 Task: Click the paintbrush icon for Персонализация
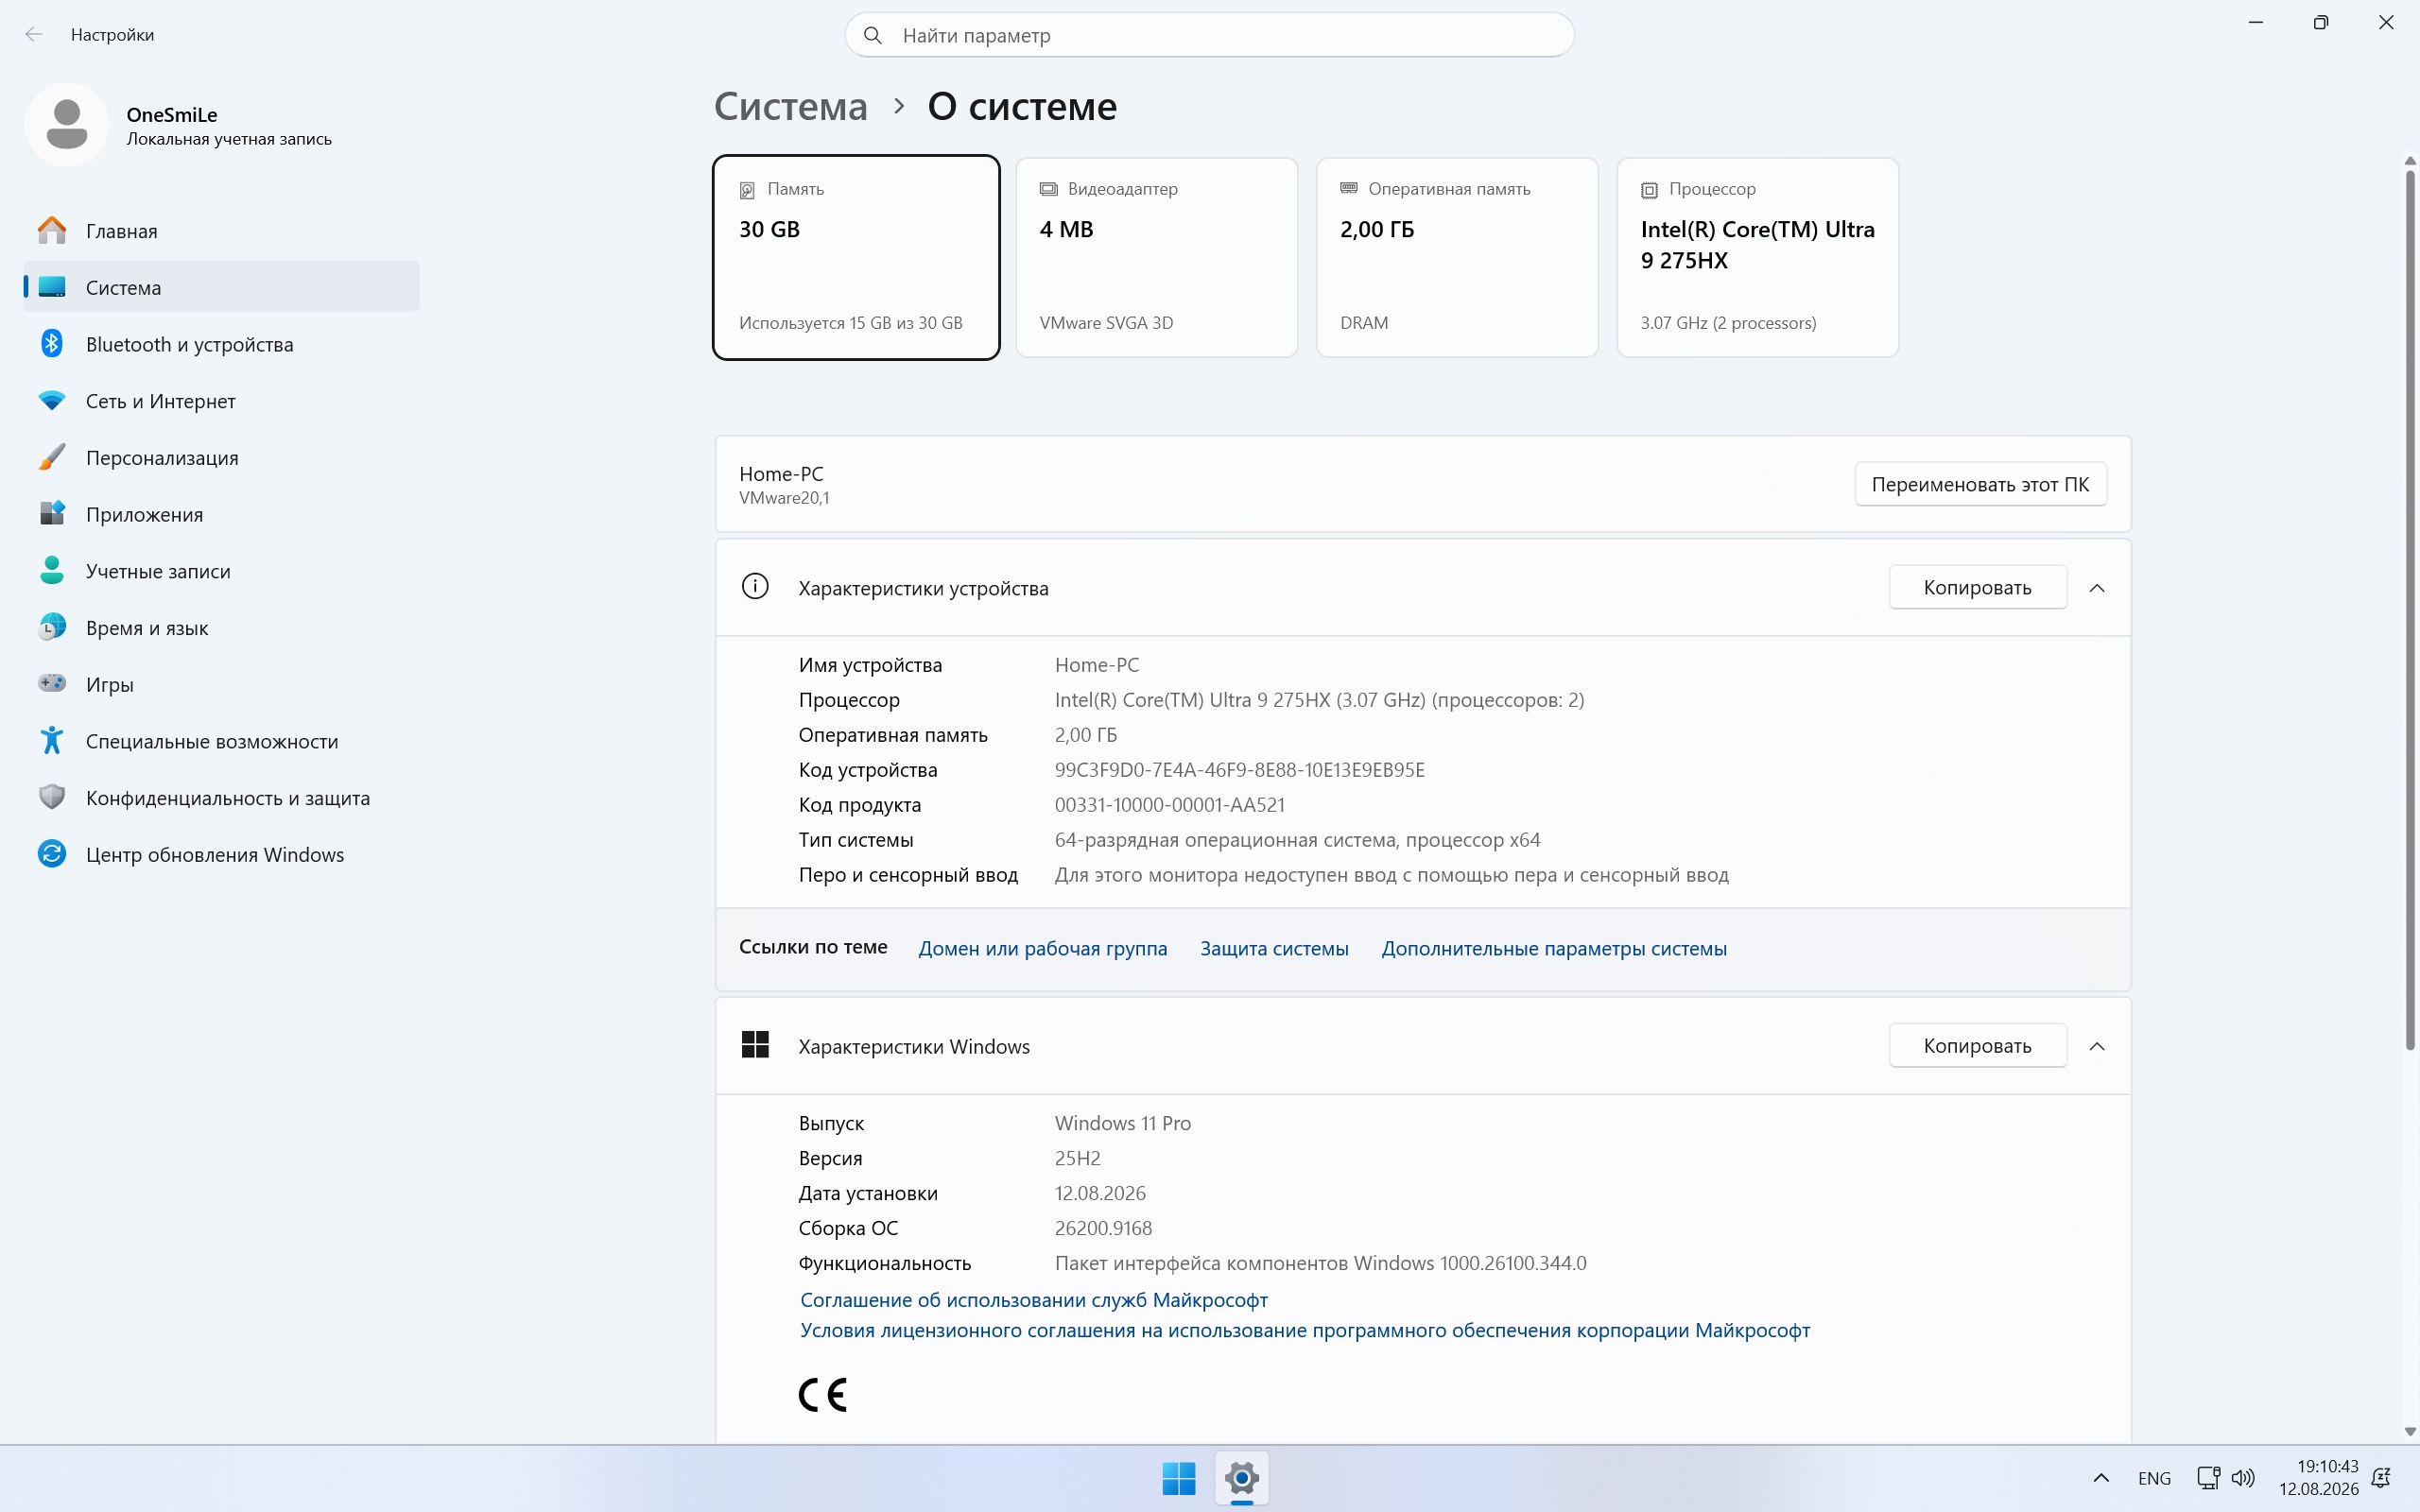pos(52,457)
